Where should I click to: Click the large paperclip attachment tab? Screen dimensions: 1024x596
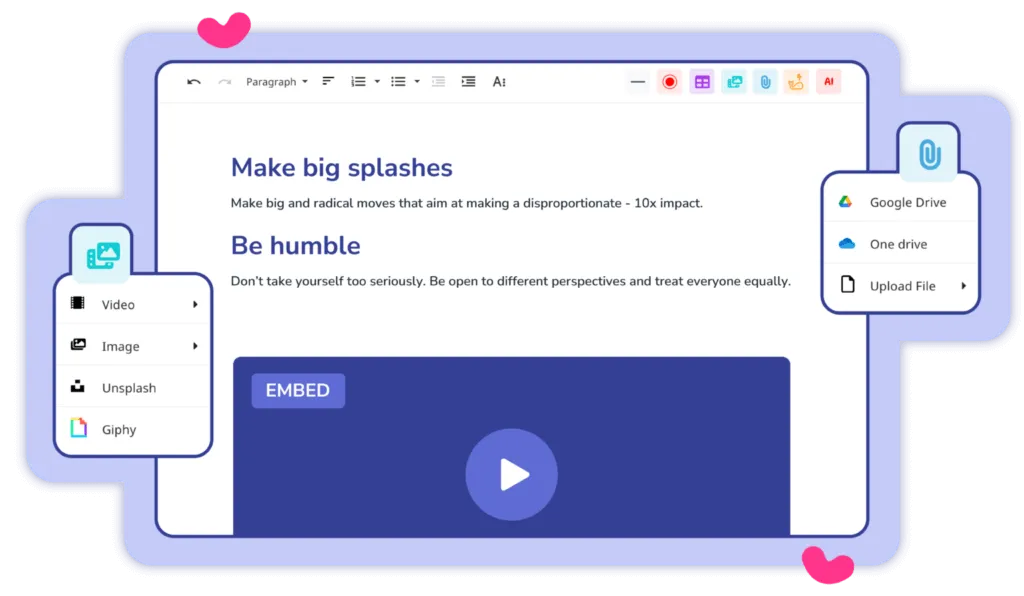coord(929,154)
